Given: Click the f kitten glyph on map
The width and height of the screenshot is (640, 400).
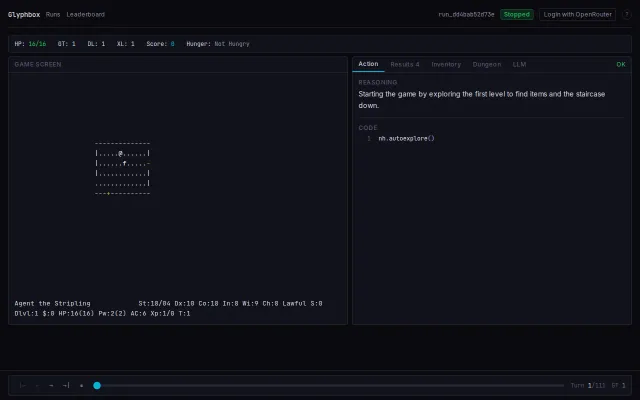Looking at the screenshot, I should (x=124, y=163).
